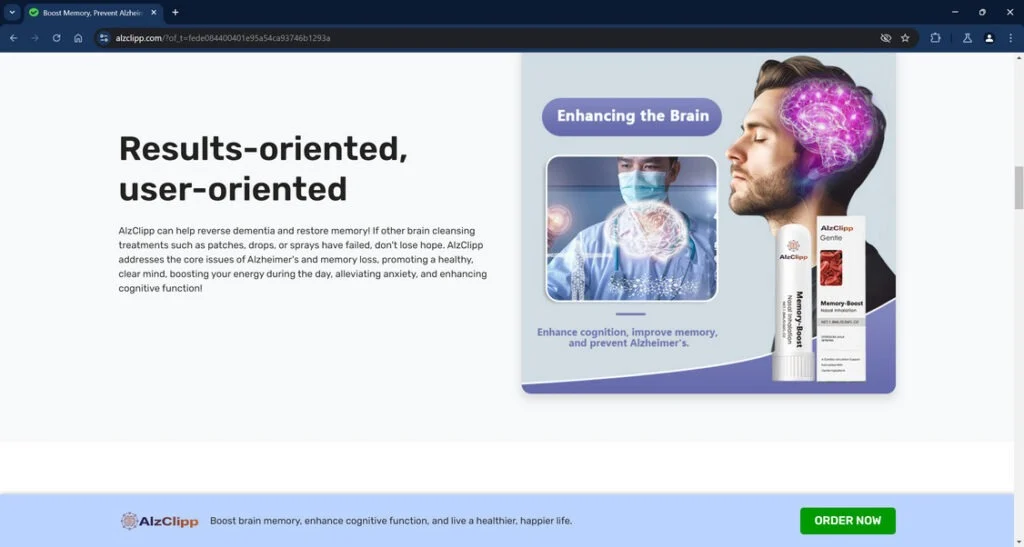Open a new tab with plus button
The width and height of the screenshot is (1024, 547).
175,12
